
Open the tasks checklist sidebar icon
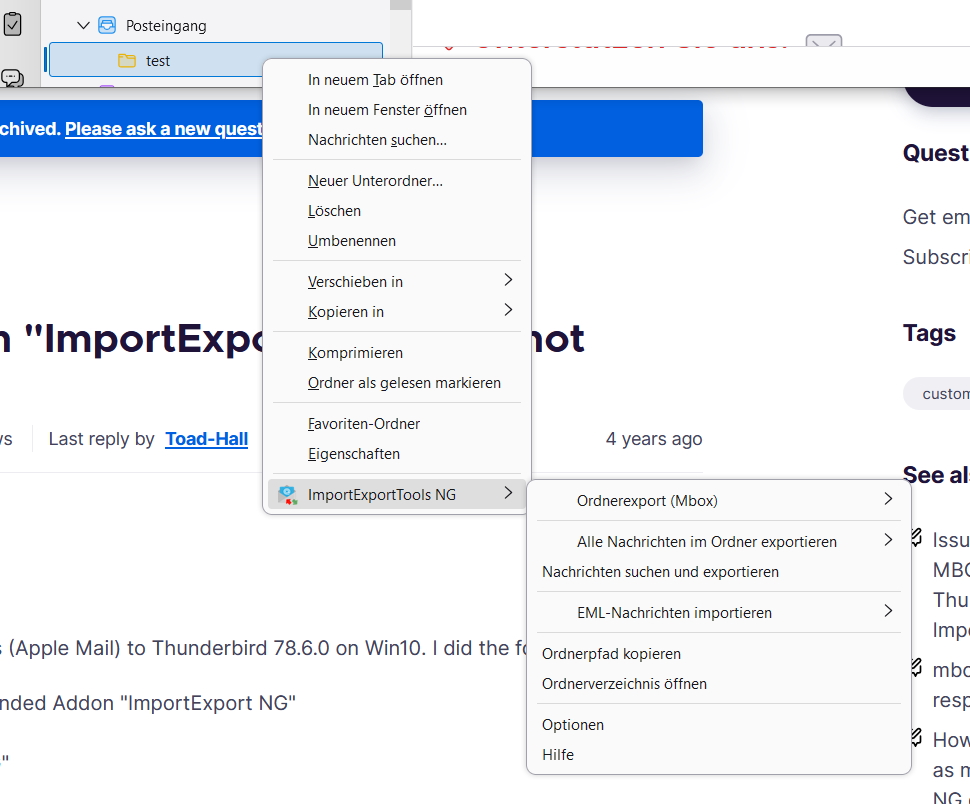pos(12,24)
